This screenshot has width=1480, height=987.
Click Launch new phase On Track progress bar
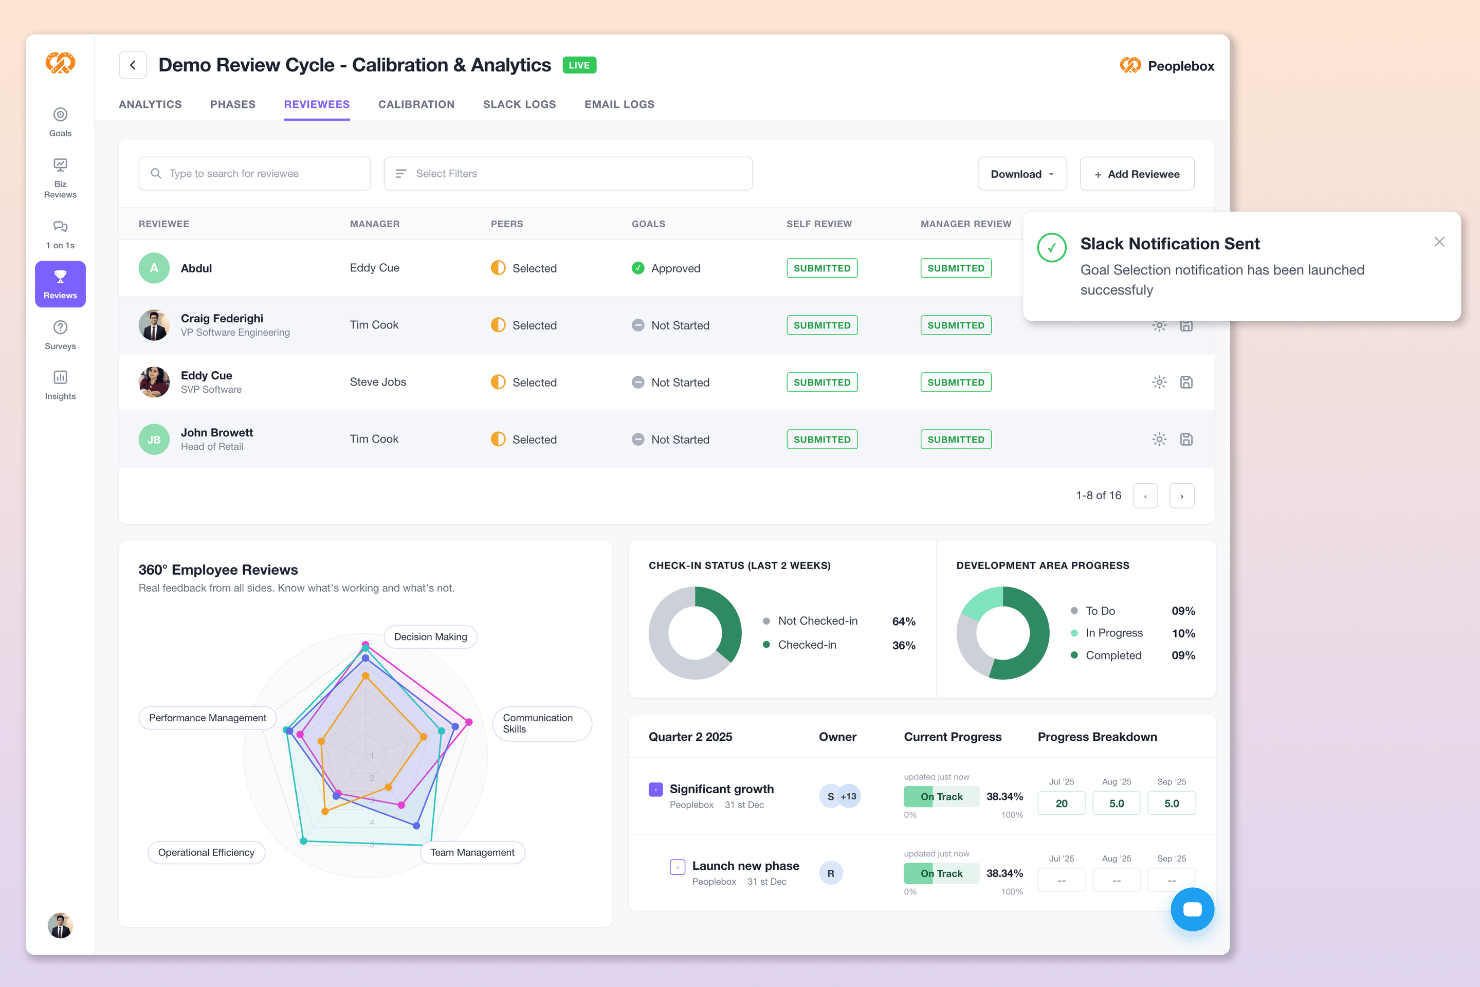pos(942,874)
